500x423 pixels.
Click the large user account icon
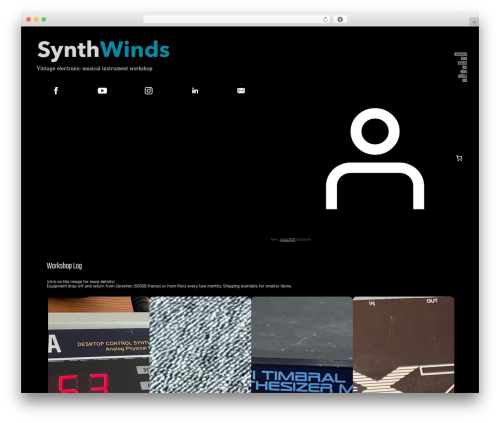375,159
